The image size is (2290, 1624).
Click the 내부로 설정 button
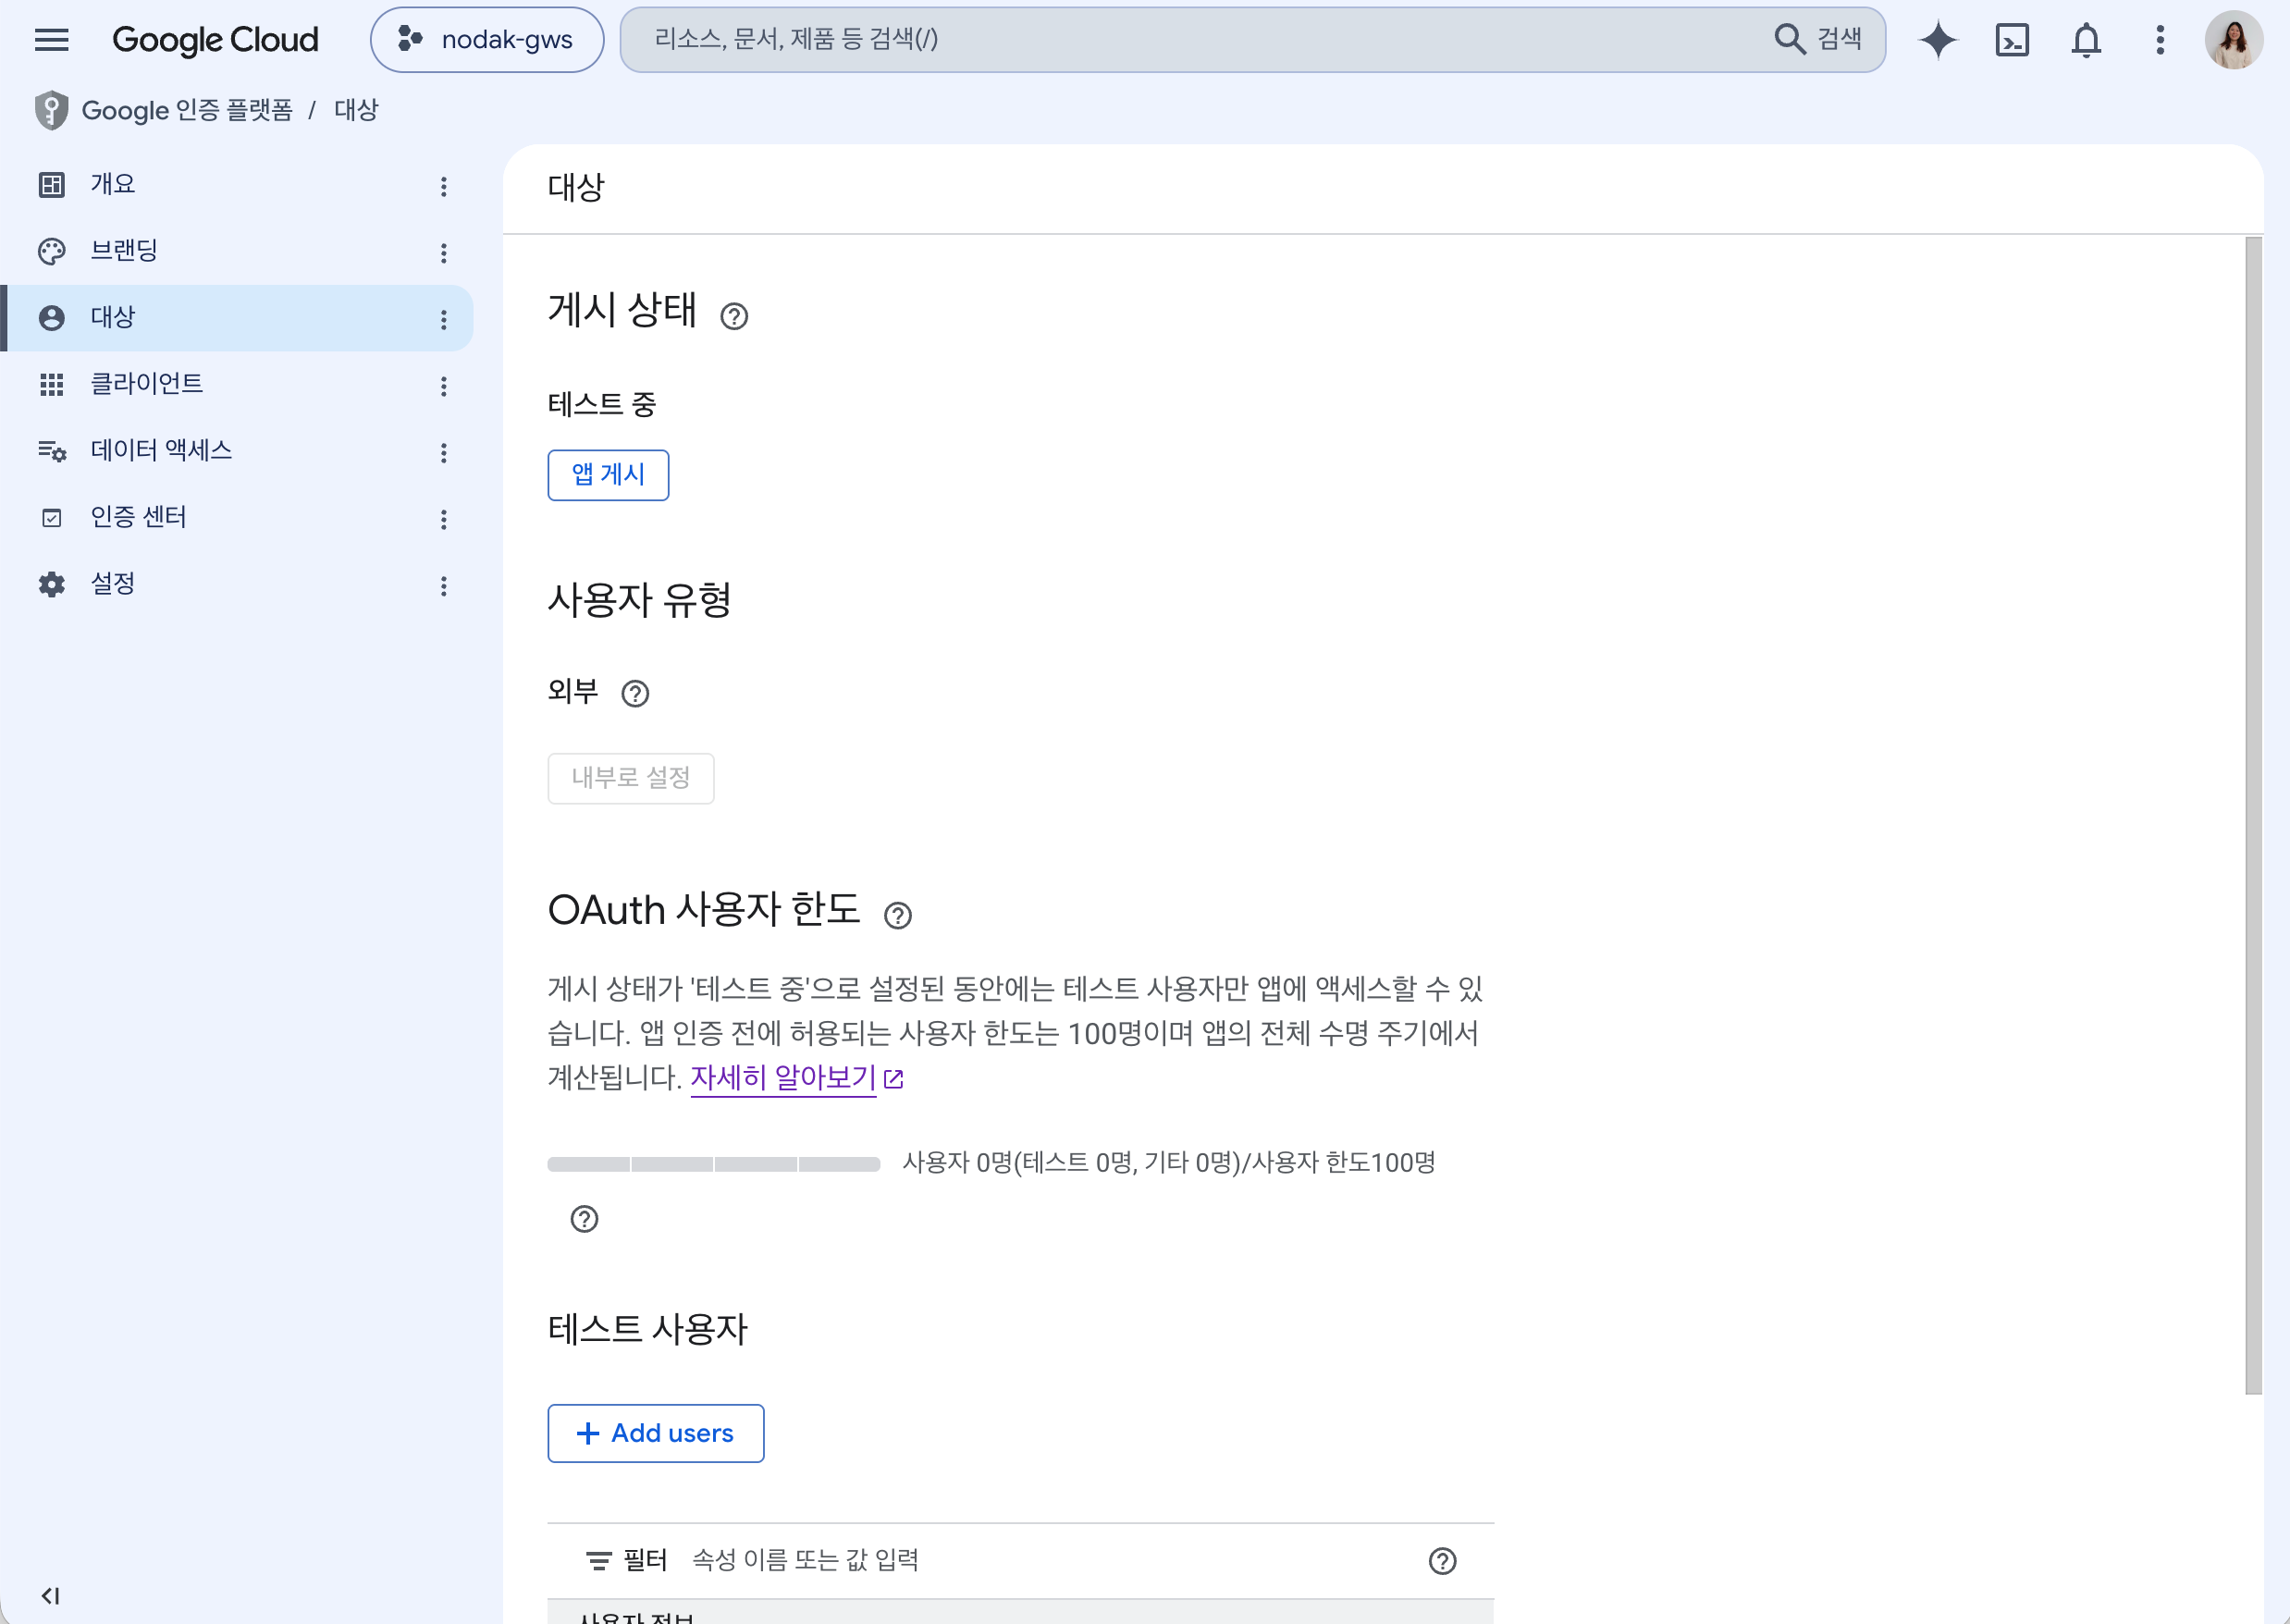[x=631, y=778]
